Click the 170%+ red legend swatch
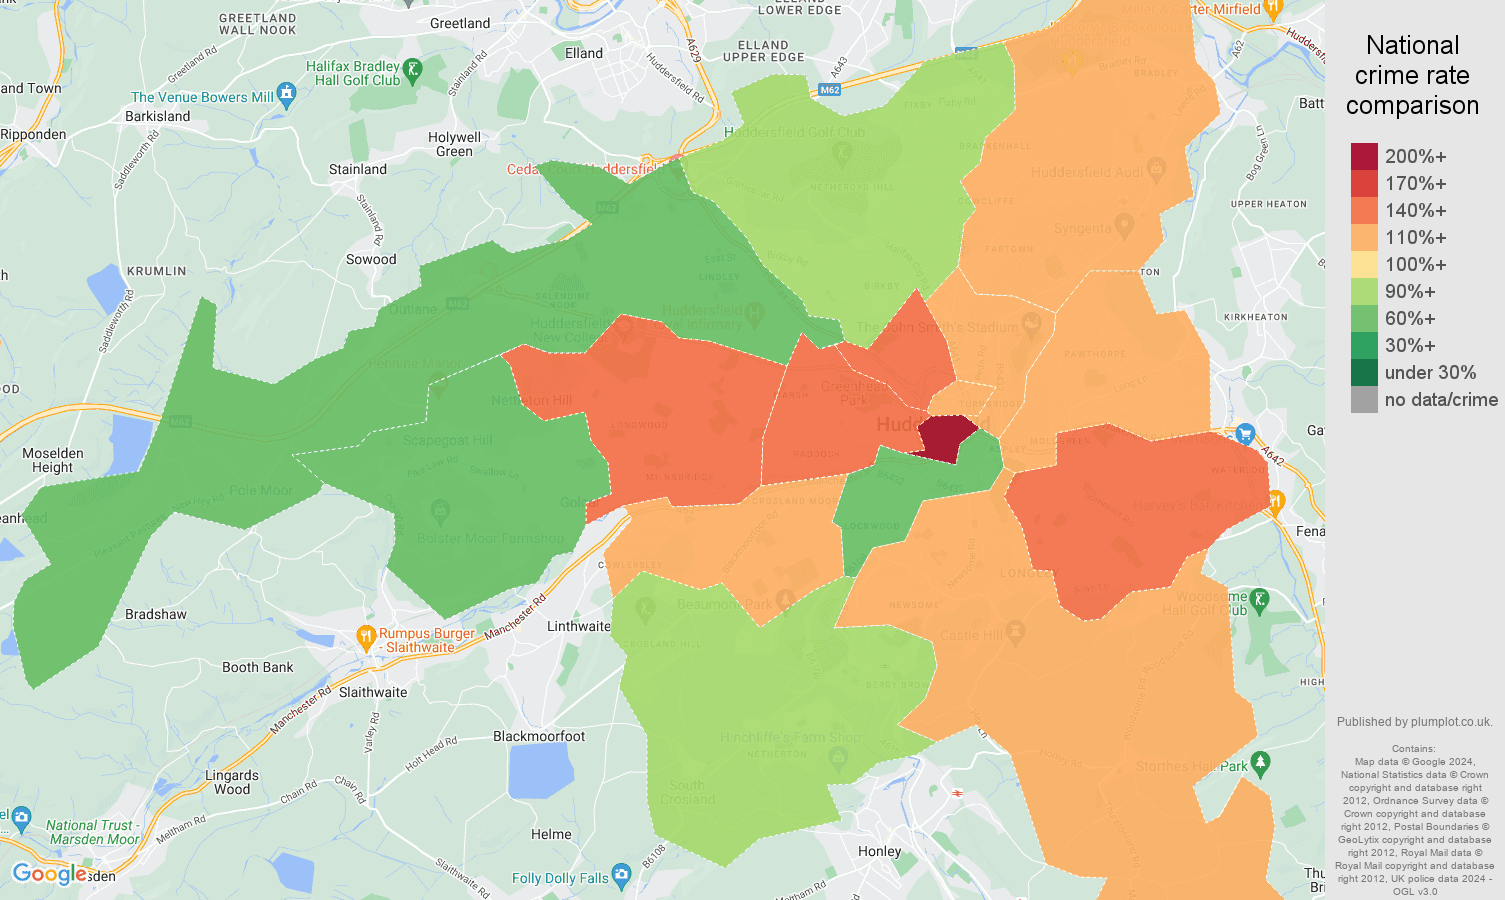The image size is (1505, 900). pyautogui.click(x=1364, y=184)
